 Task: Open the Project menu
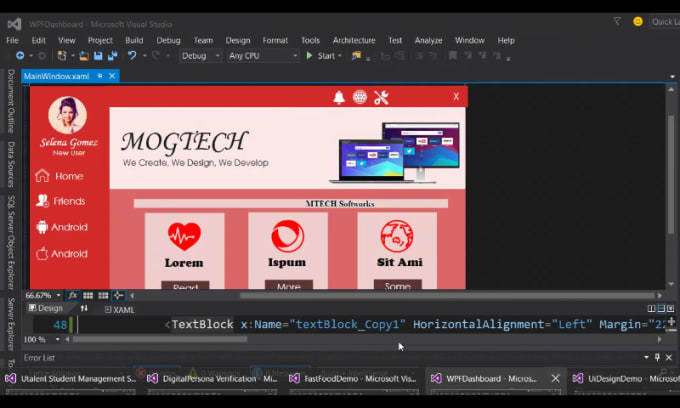[100, 40]
